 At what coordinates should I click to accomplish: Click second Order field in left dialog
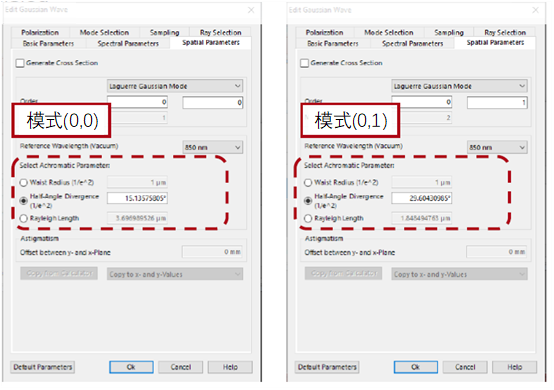click(213, 102)
